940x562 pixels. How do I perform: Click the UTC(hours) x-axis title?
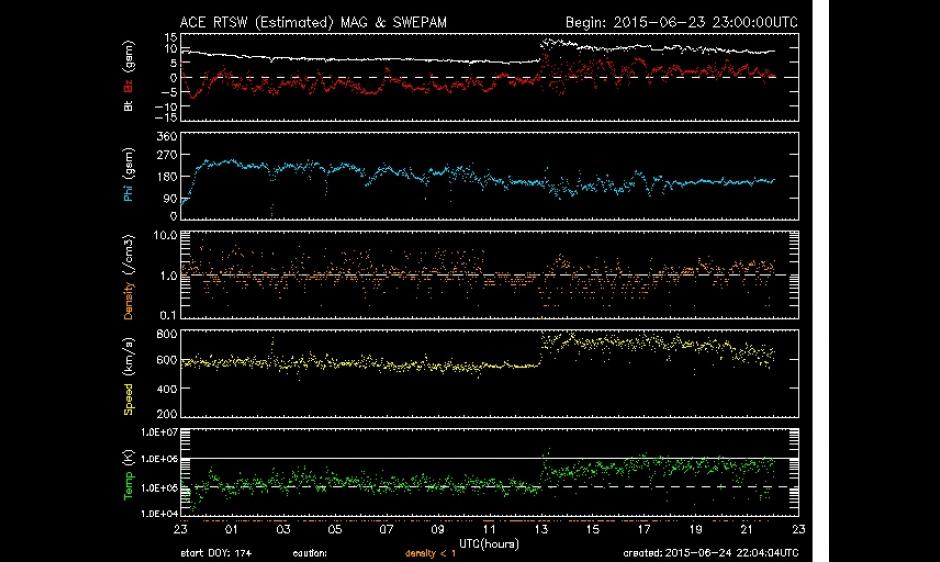487,541
